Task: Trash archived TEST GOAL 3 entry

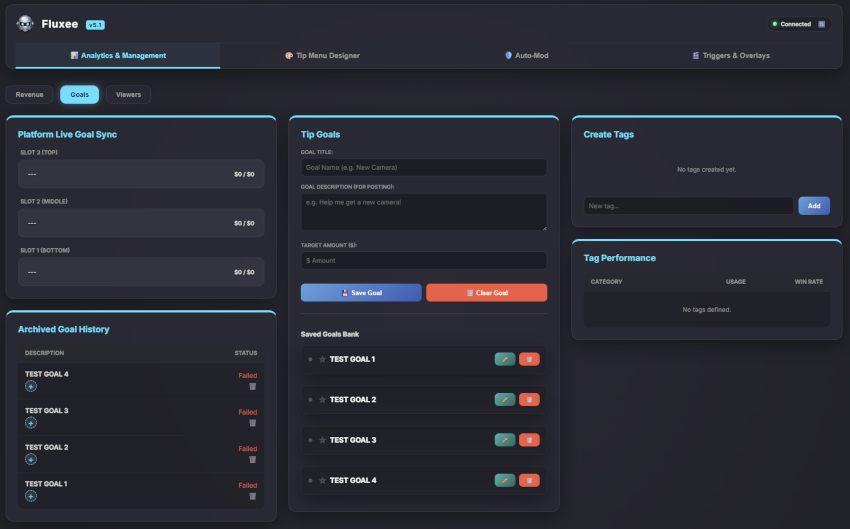Action: pos(252,423)
